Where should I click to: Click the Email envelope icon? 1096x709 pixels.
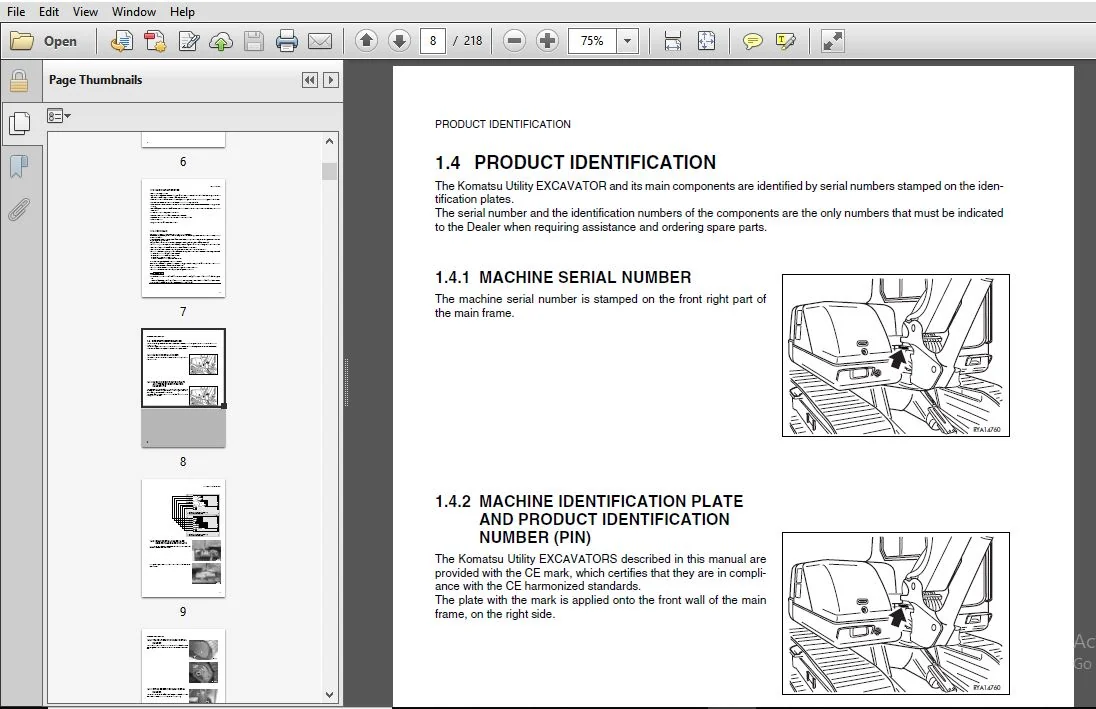320,41
